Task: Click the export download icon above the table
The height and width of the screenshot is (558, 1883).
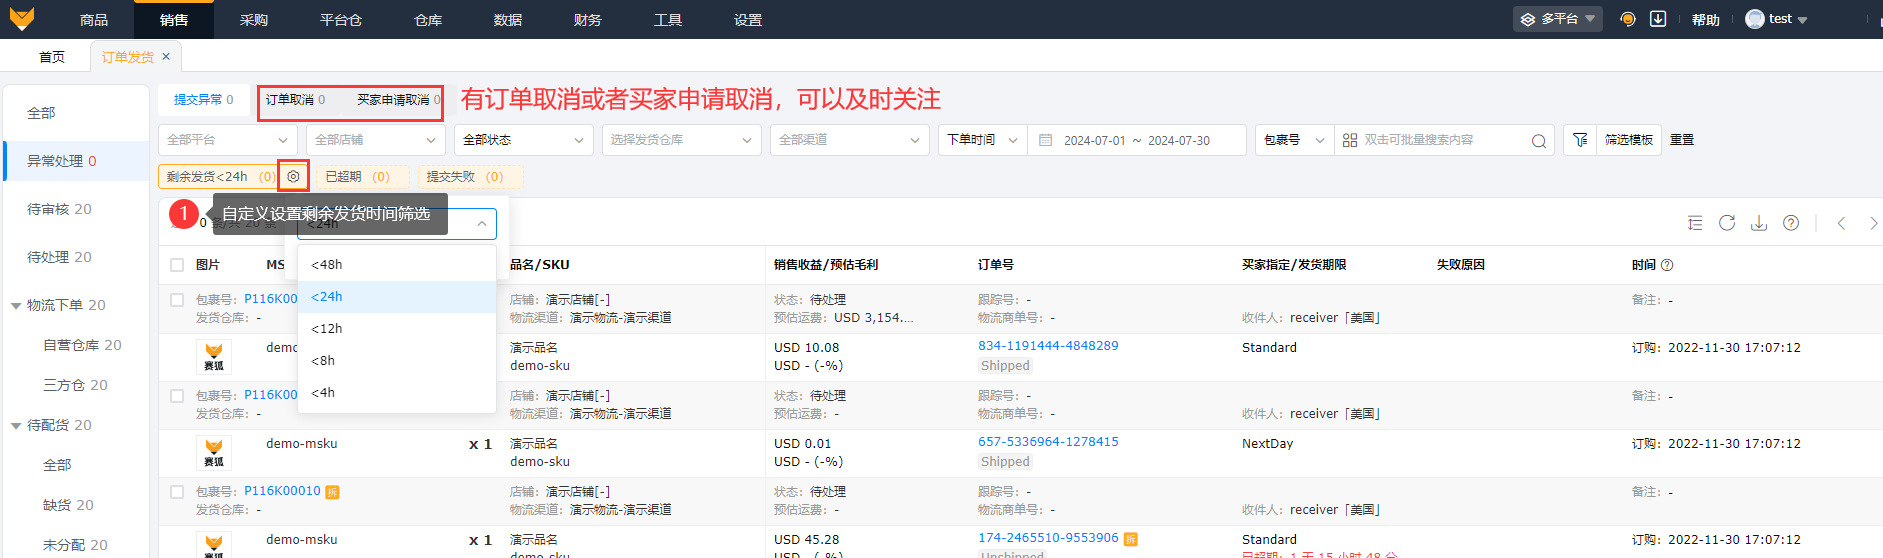Action: coord(1759,223)
